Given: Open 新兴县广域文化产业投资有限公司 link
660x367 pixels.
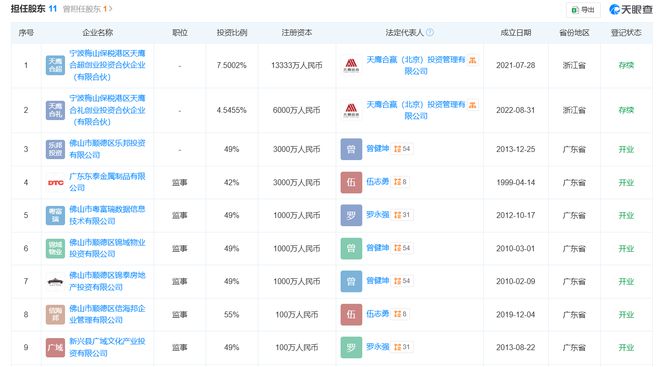Looking at the screenshot, I should point(107,347).
